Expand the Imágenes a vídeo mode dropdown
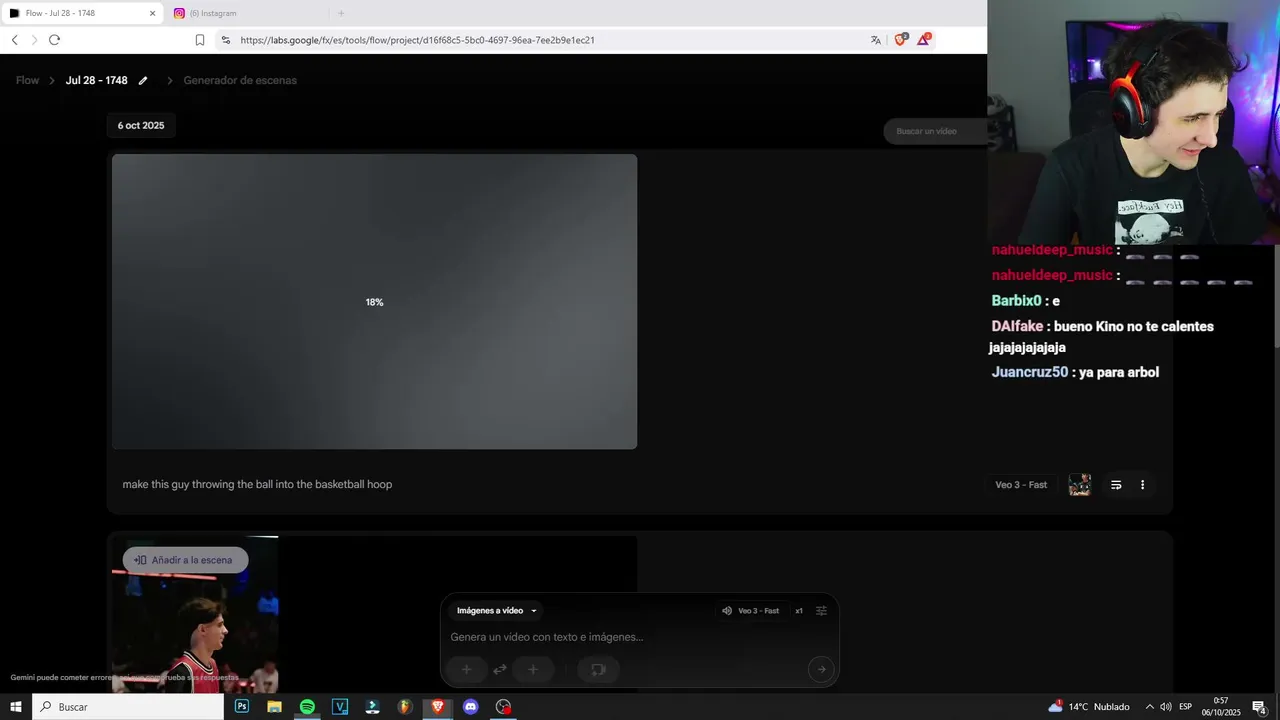The height and width of the screenshot is (720, 1280). tap(497, 611)
